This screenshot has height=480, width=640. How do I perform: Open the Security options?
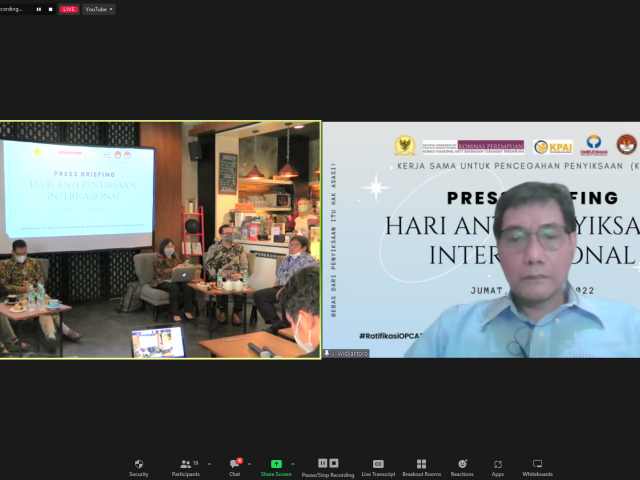click(x=138, y=466)
